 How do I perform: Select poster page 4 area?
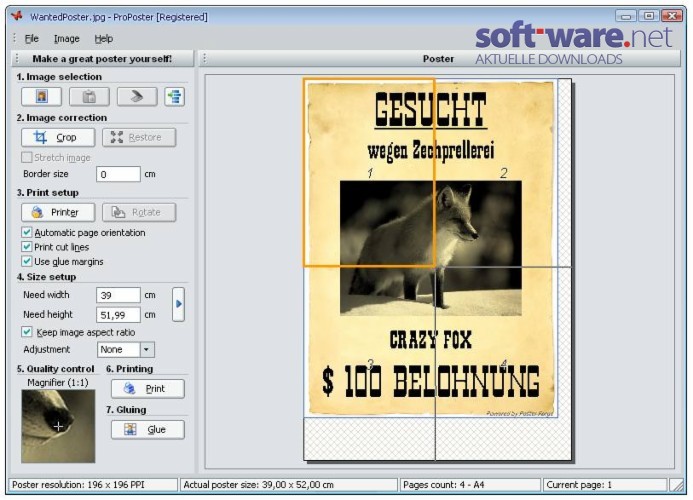coord(503,363)
